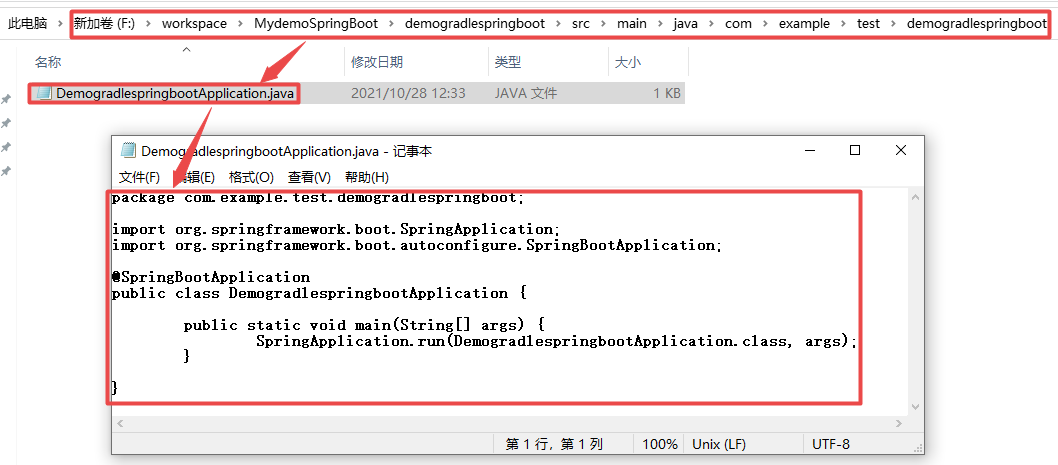The width and height of the screenshot is (1058, 465).
Task: Expand chevron after src breadcrumb
Action: point(603,24)
